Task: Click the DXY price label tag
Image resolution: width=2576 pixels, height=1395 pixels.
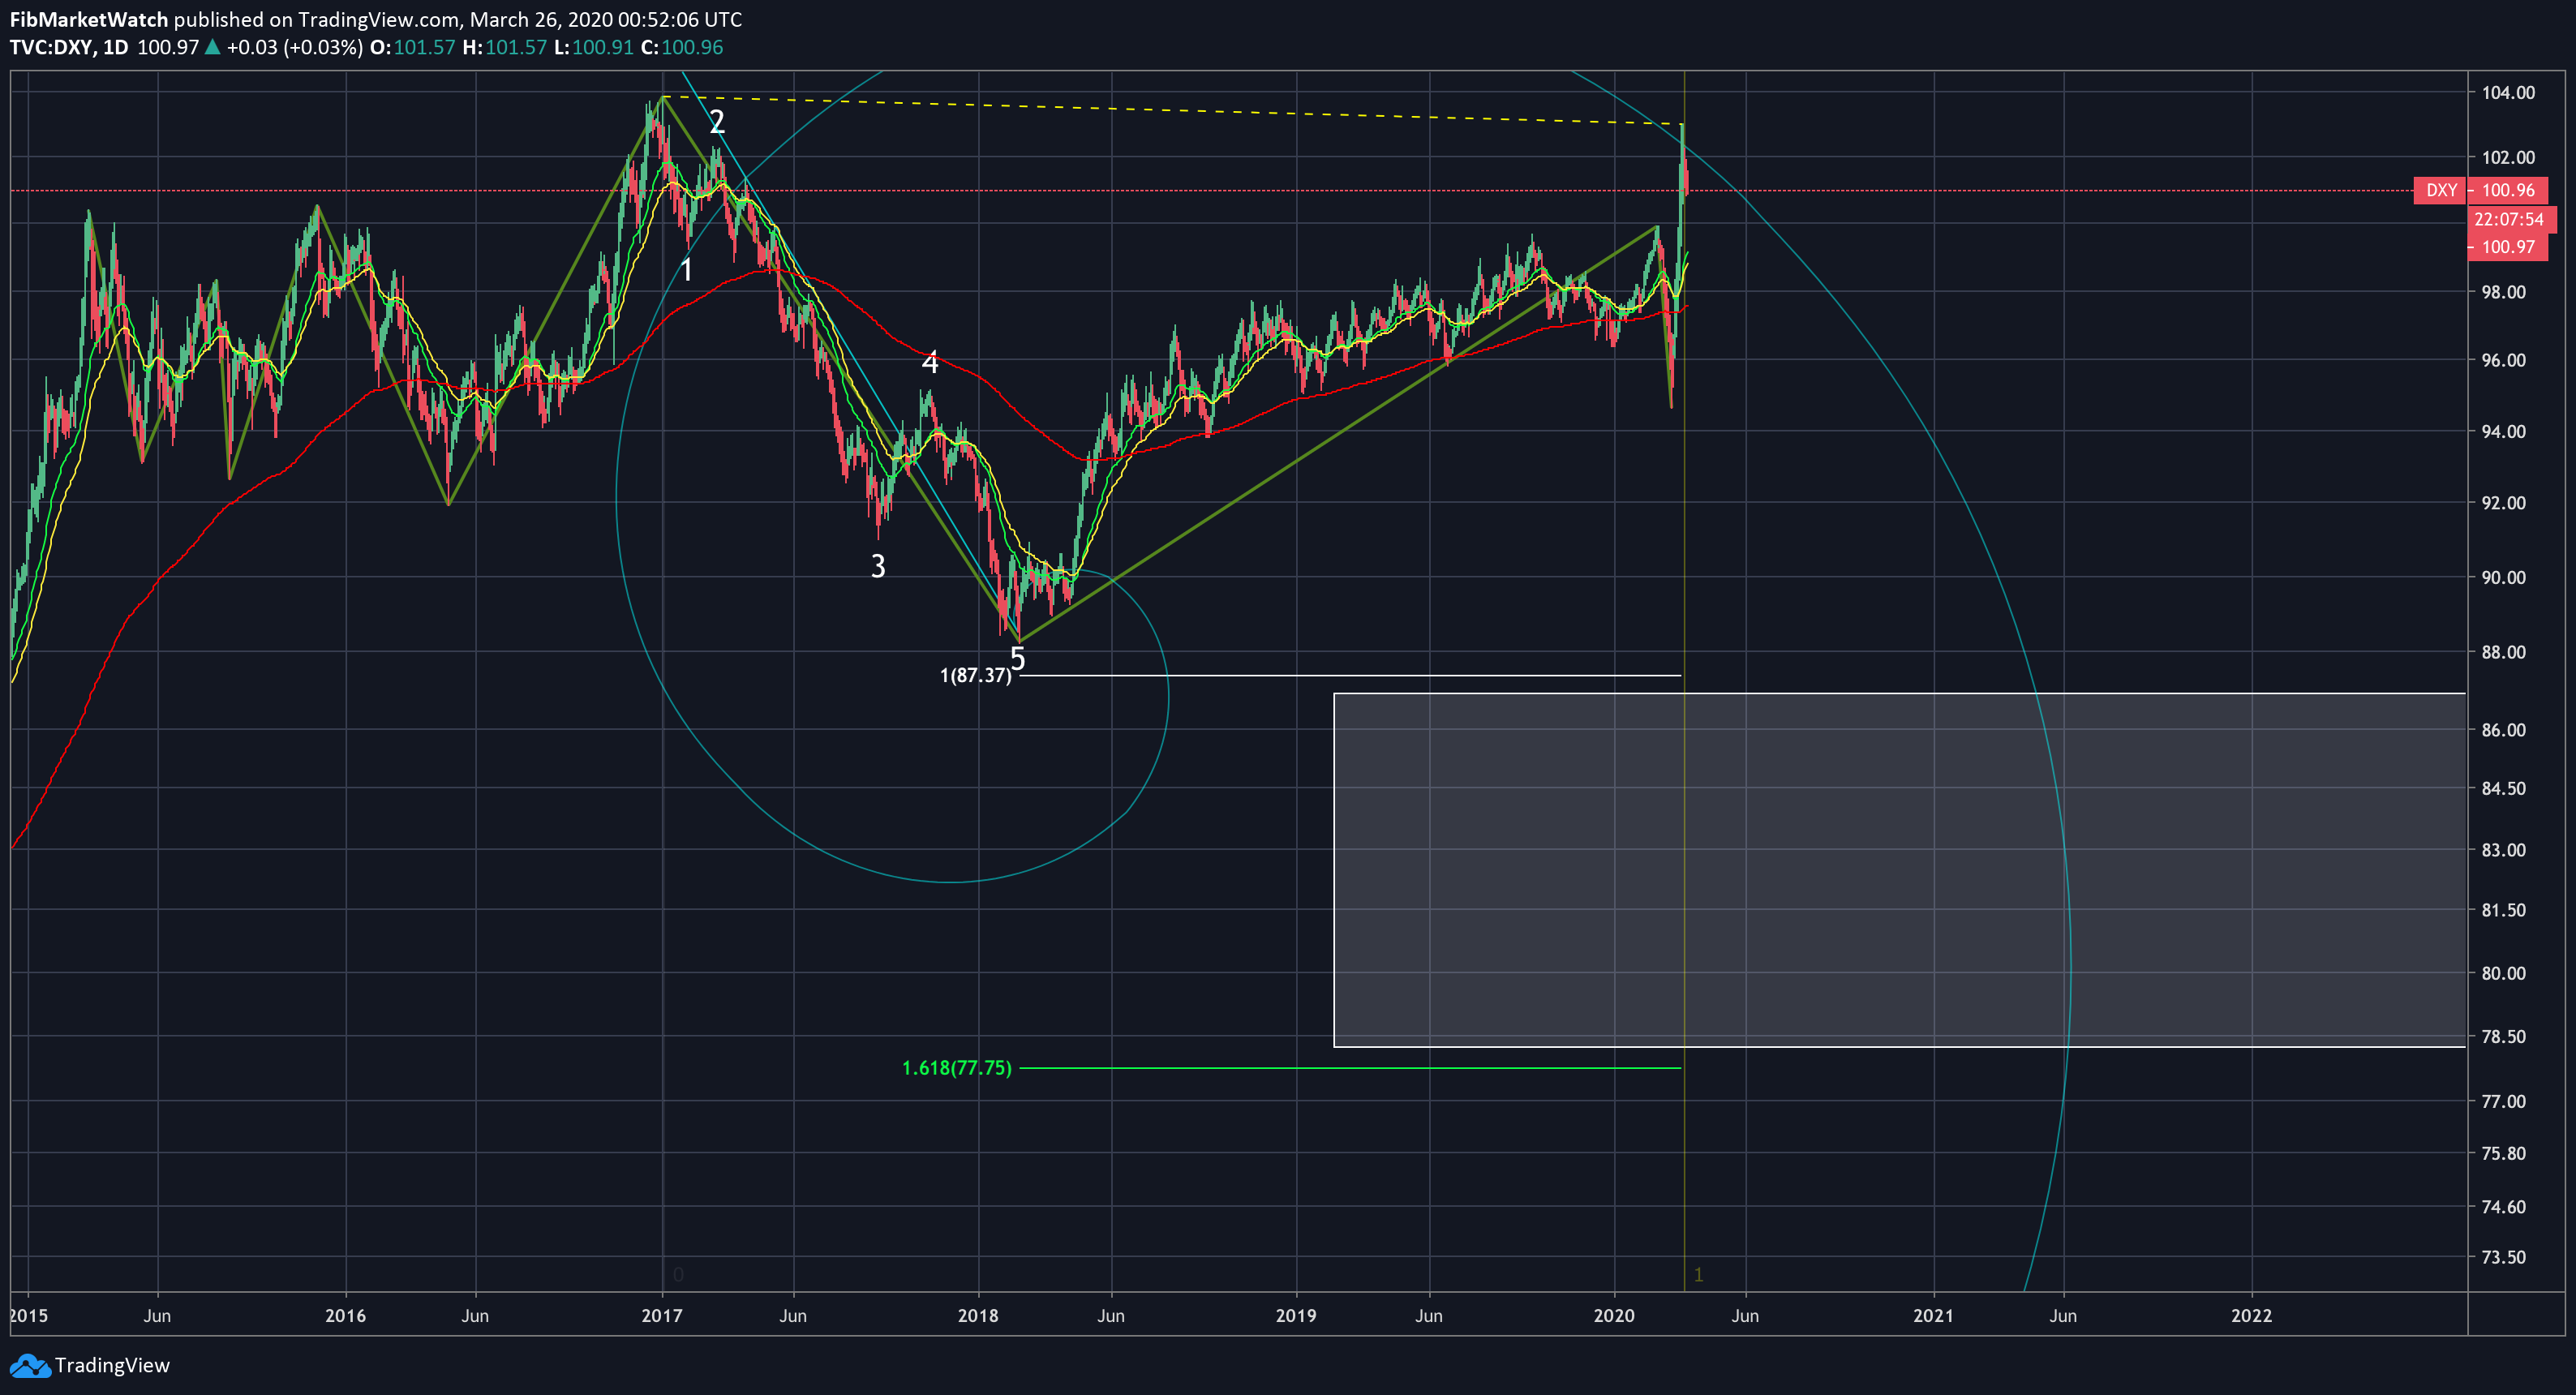Action: pos(2441,190)
